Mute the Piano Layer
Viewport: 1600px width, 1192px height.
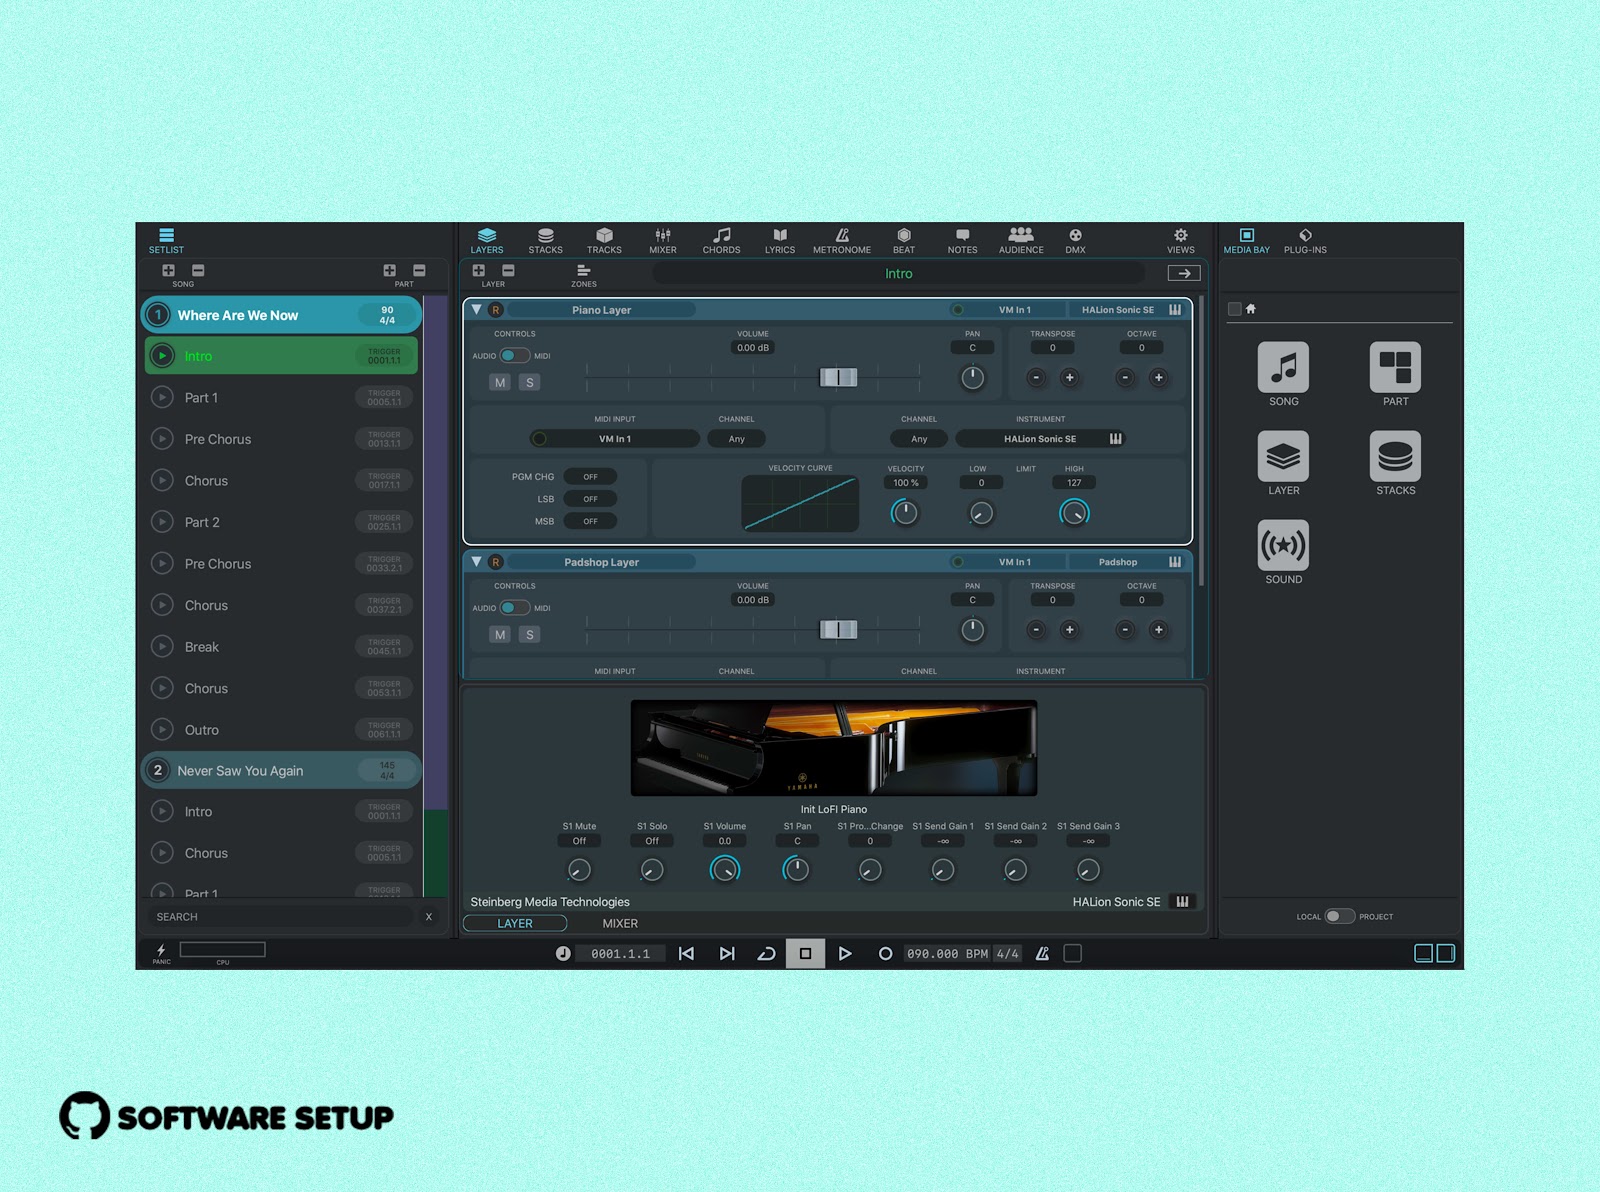pos(500,382)
